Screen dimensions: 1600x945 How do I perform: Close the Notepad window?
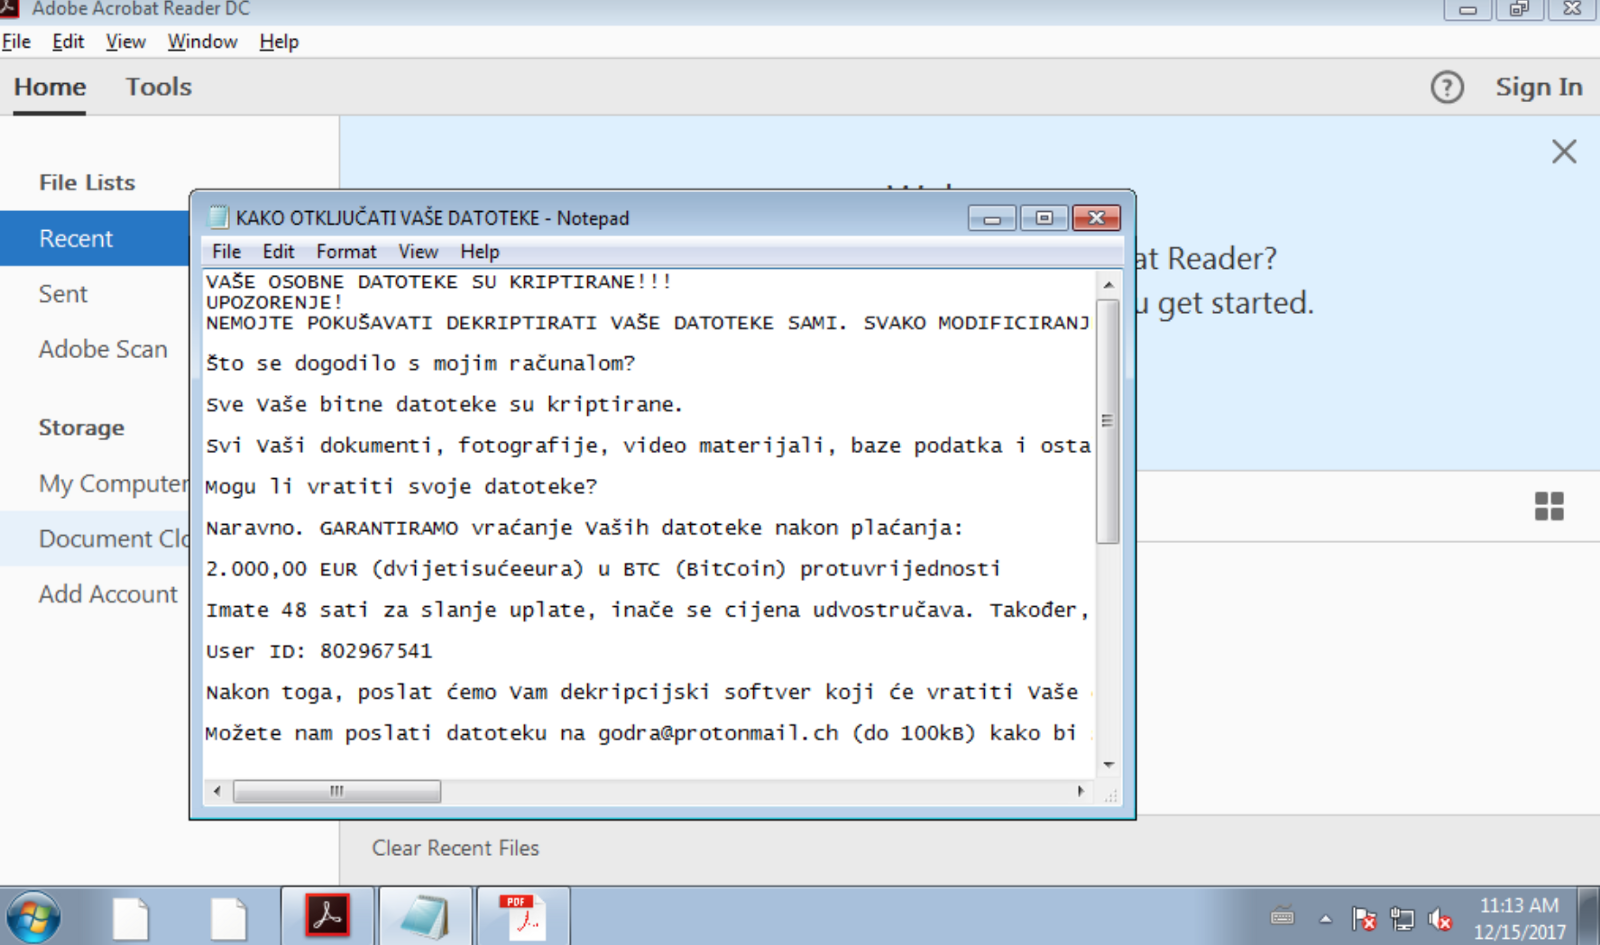tap(1096, 218)
